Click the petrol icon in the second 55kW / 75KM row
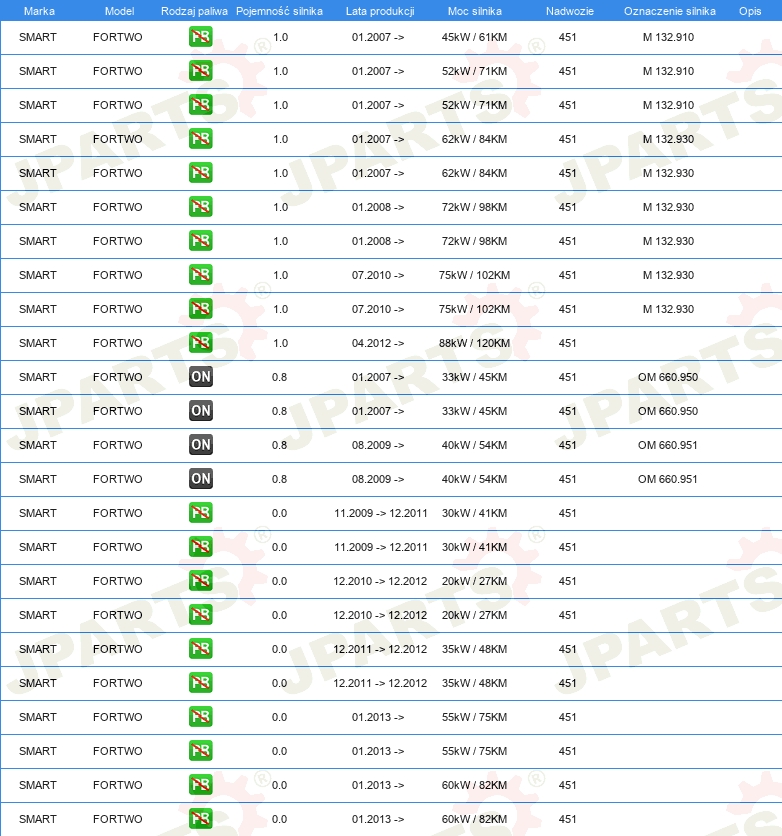Image resolution: width=782 pixels, height=836 pixels. [x=200, y=751]
